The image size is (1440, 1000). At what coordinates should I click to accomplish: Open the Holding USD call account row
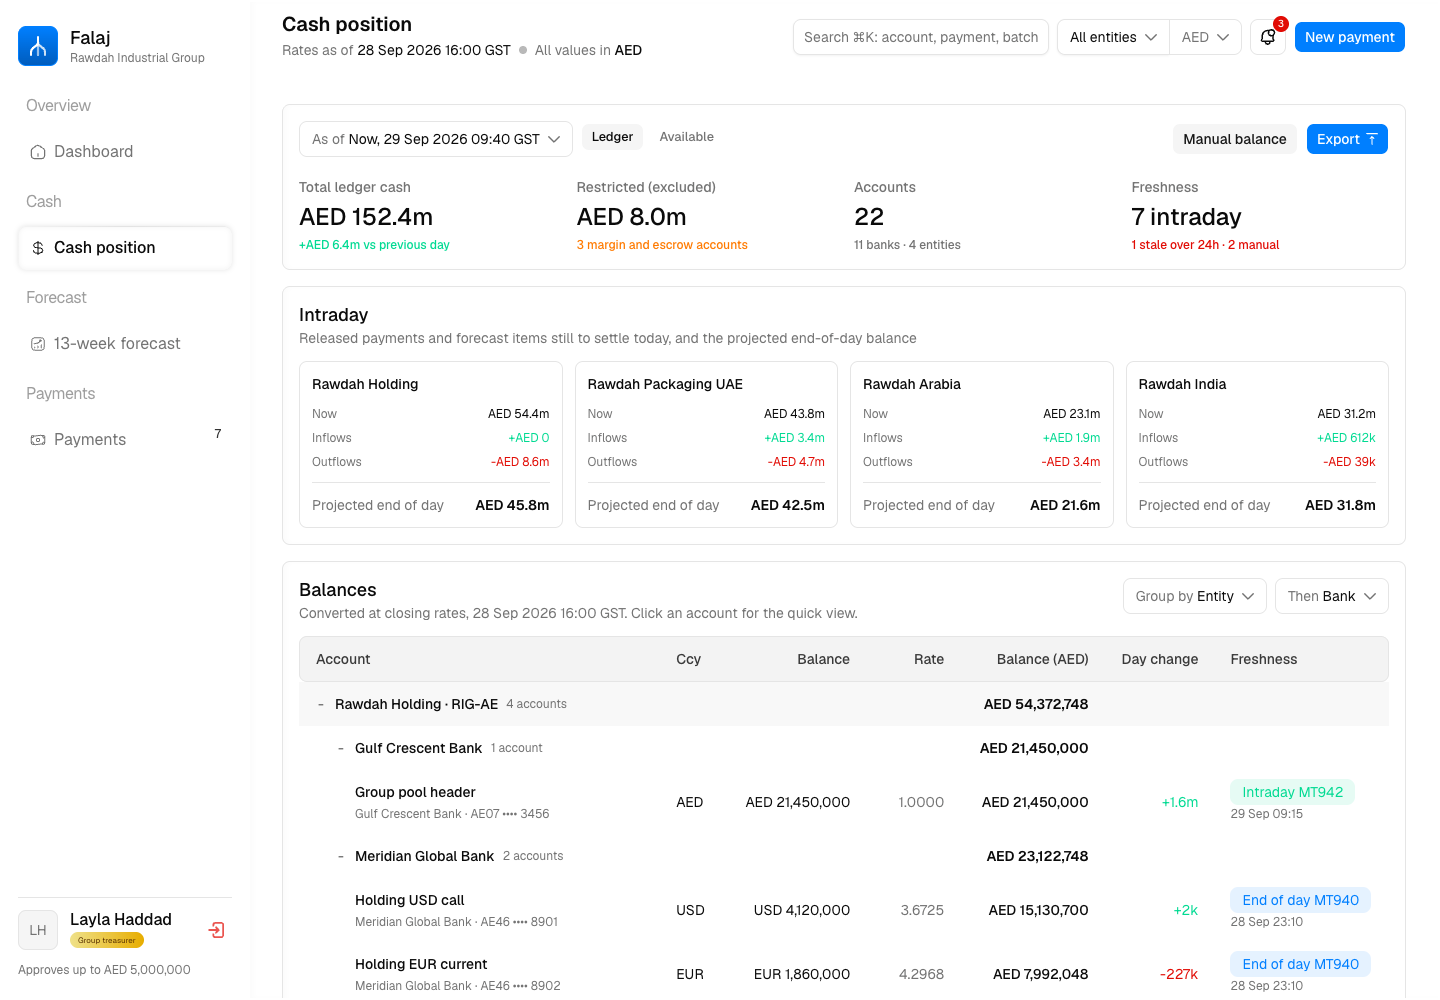844,910
